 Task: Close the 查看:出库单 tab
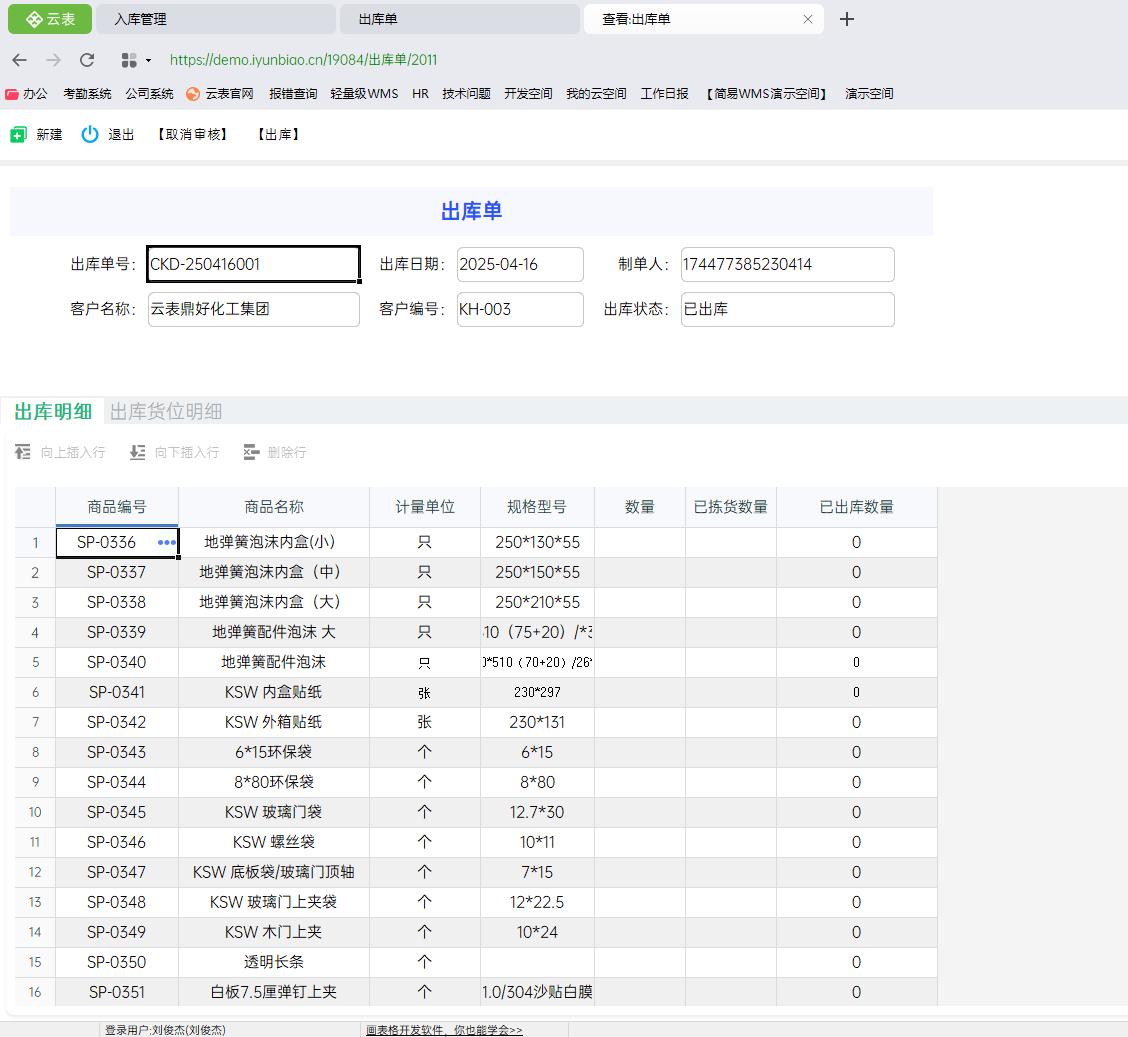pyautogui.click(x=808, y=19)
